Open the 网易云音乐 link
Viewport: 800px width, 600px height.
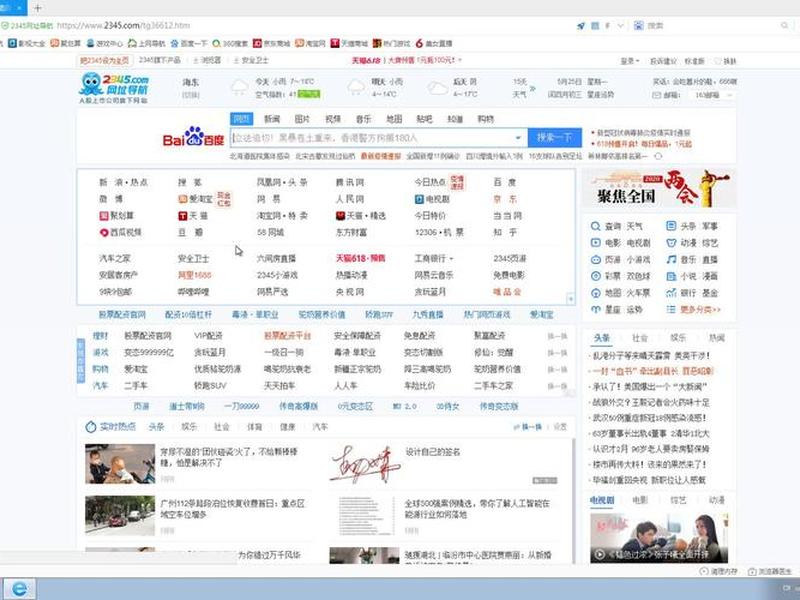coord(434,275)
